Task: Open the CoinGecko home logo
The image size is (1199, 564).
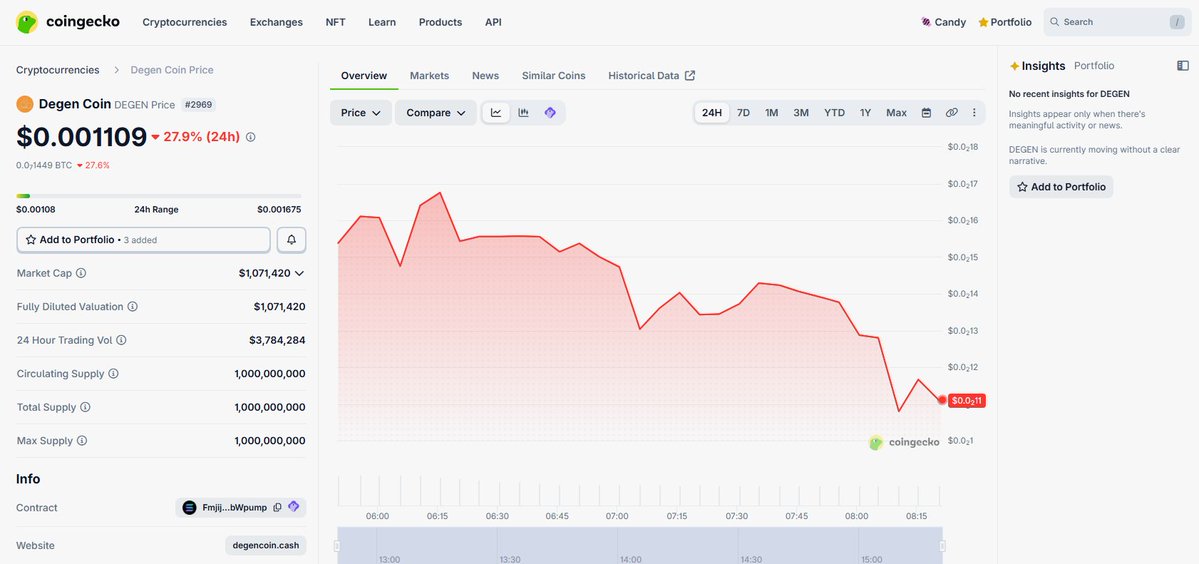Action: [x=67, y=22]
